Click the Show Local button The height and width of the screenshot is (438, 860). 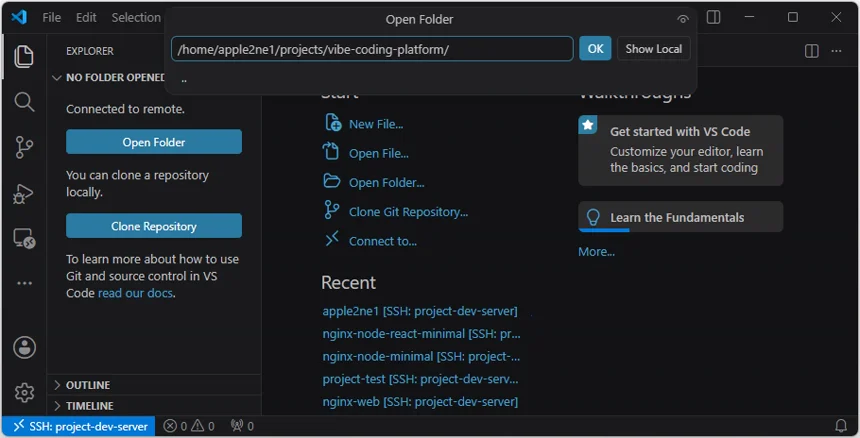[654, 49]
